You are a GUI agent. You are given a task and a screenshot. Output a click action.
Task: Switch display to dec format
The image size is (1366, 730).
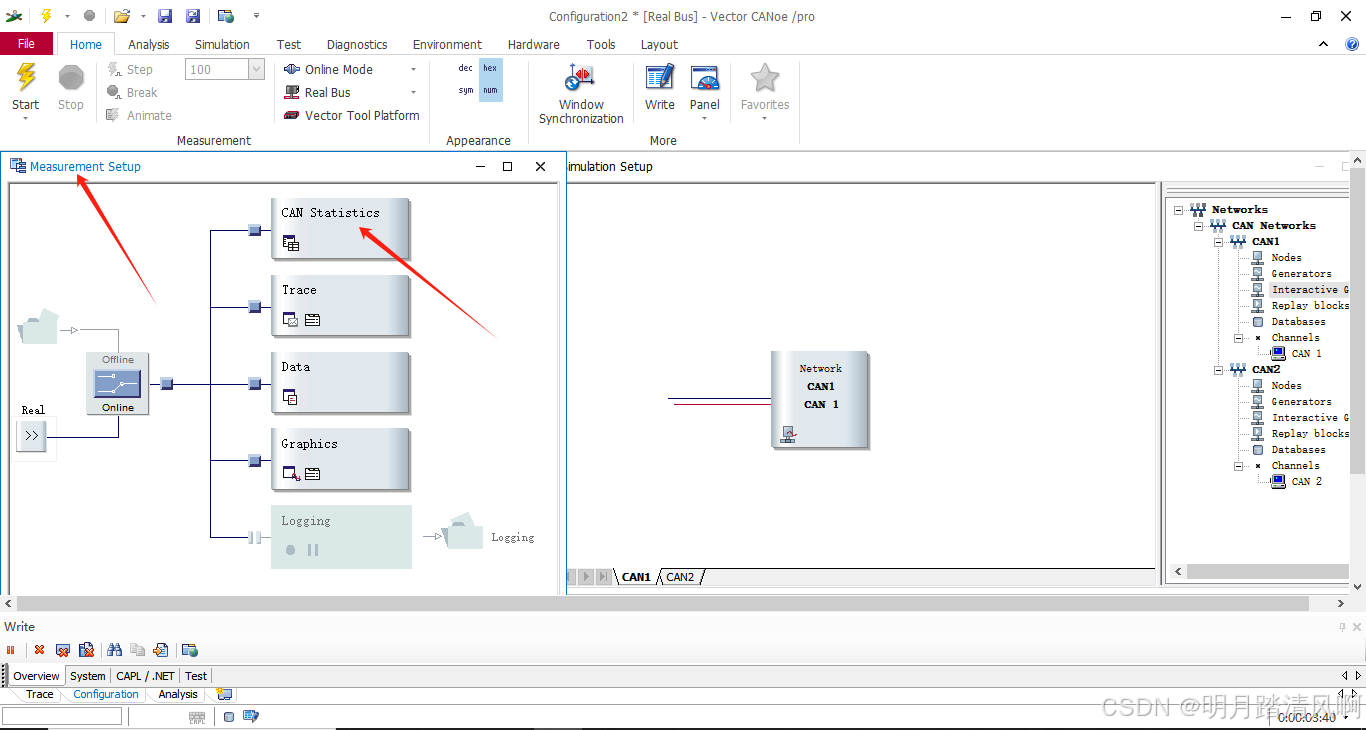click(x=466, y=68)
